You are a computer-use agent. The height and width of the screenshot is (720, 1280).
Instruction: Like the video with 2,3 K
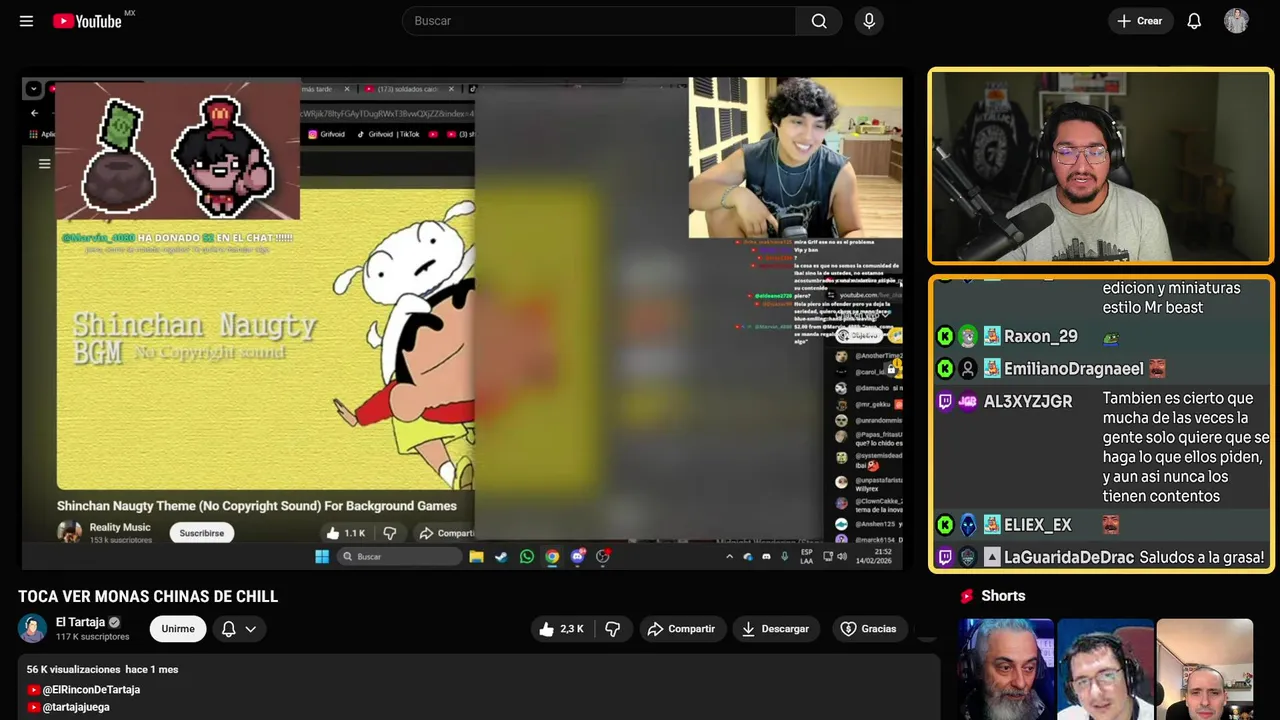coord(561,629)
